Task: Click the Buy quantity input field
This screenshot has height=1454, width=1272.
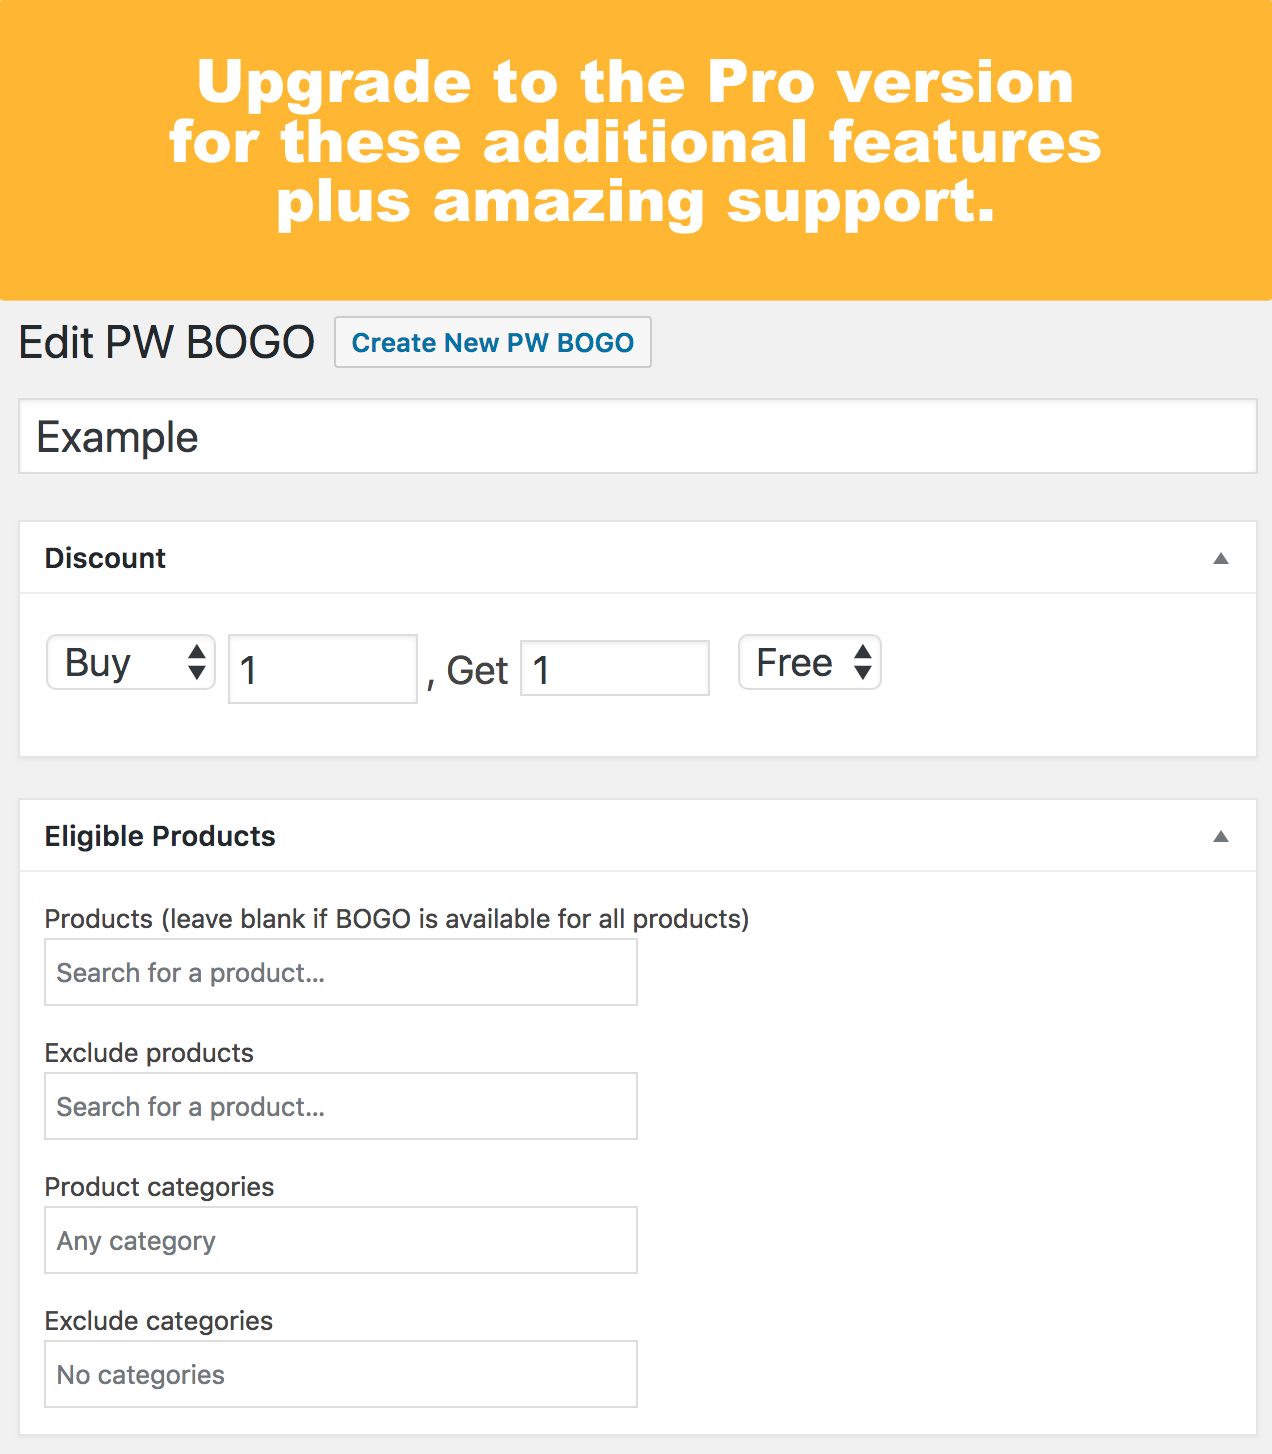Action: (322, 669)
